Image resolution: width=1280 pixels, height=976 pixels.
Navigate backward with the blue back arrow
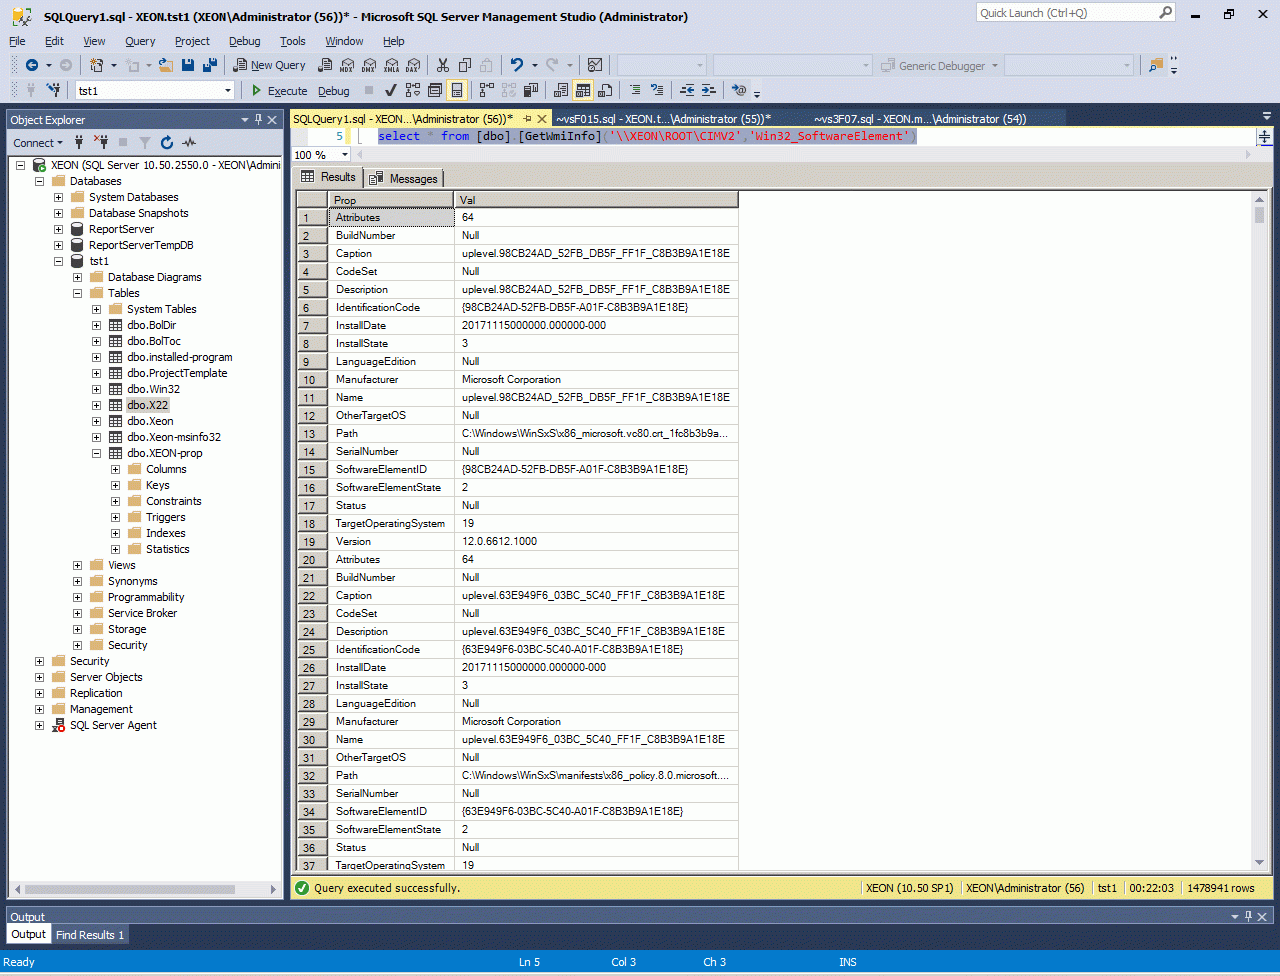coord(32,65)
